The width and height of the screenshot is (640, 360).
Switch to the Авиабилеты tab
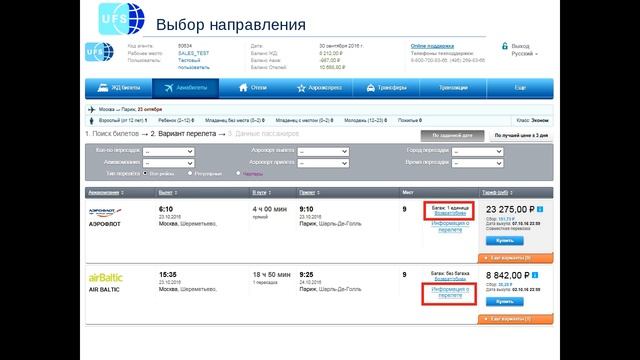pos(186,88)
